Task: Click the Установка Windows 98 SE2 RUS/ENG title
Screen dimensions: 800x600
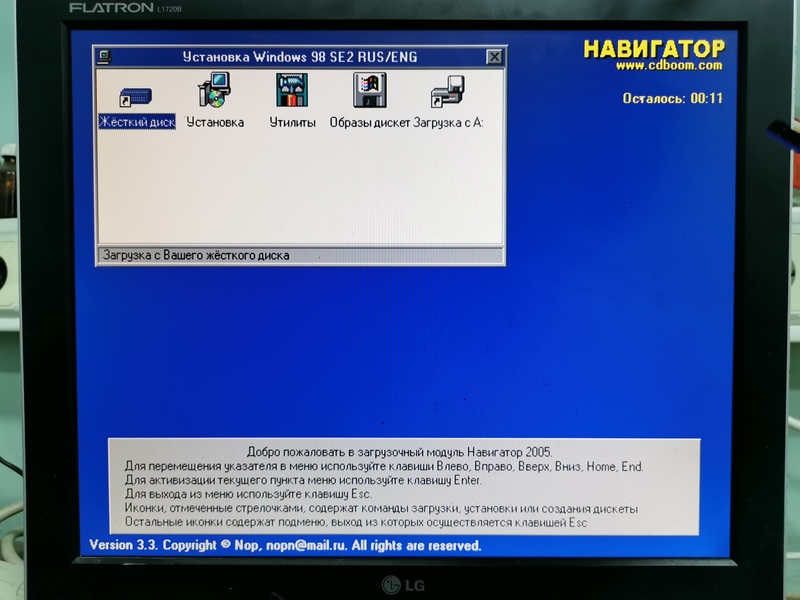Action: (300, 57)
